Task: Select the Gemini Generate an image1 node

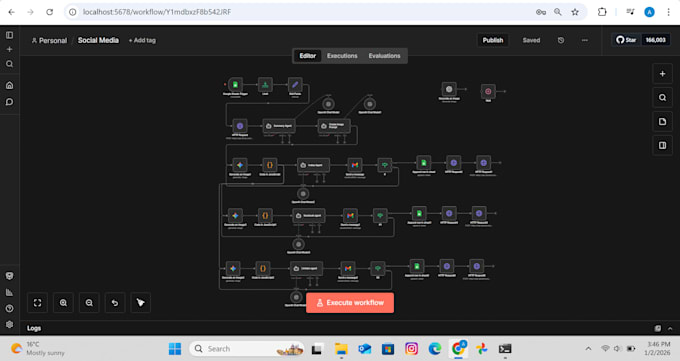Action: (x=240, y=165)
